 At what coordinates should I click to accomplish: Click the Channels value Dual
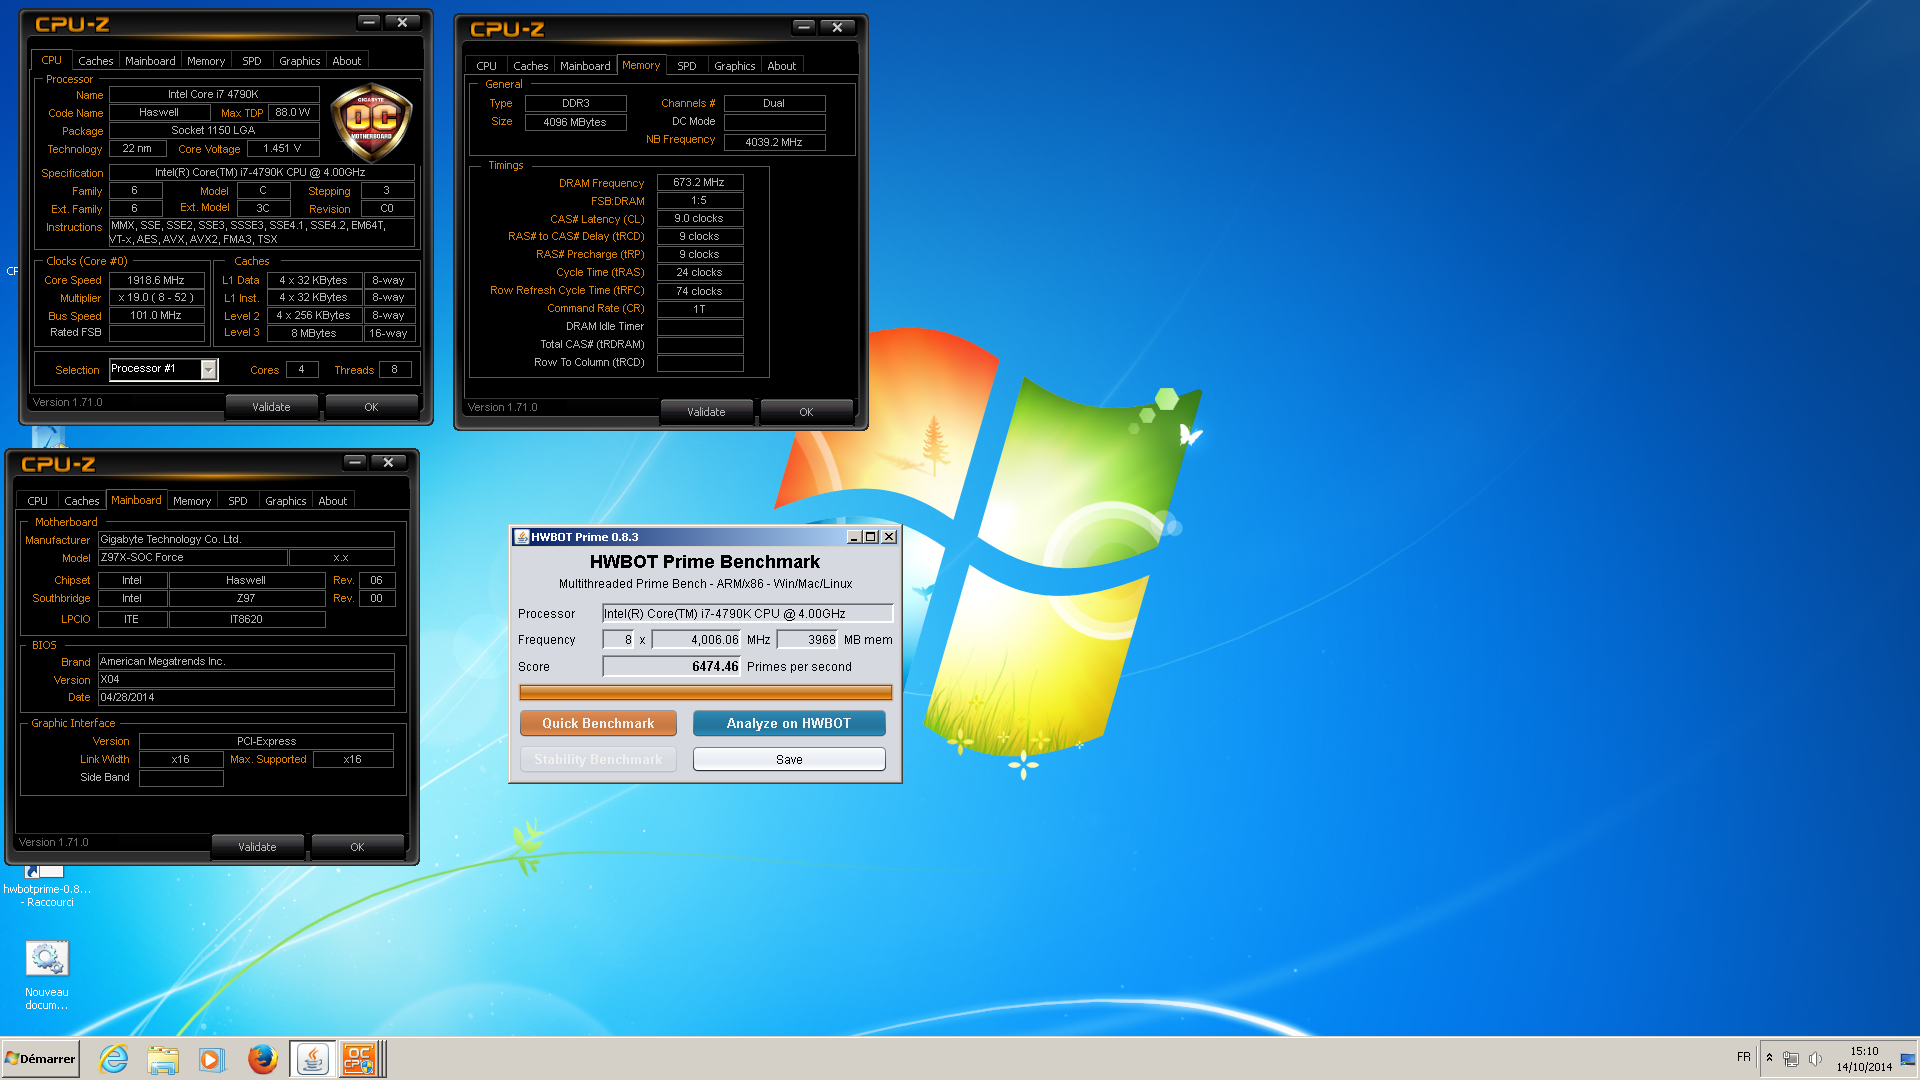click(x=774, y=104)
